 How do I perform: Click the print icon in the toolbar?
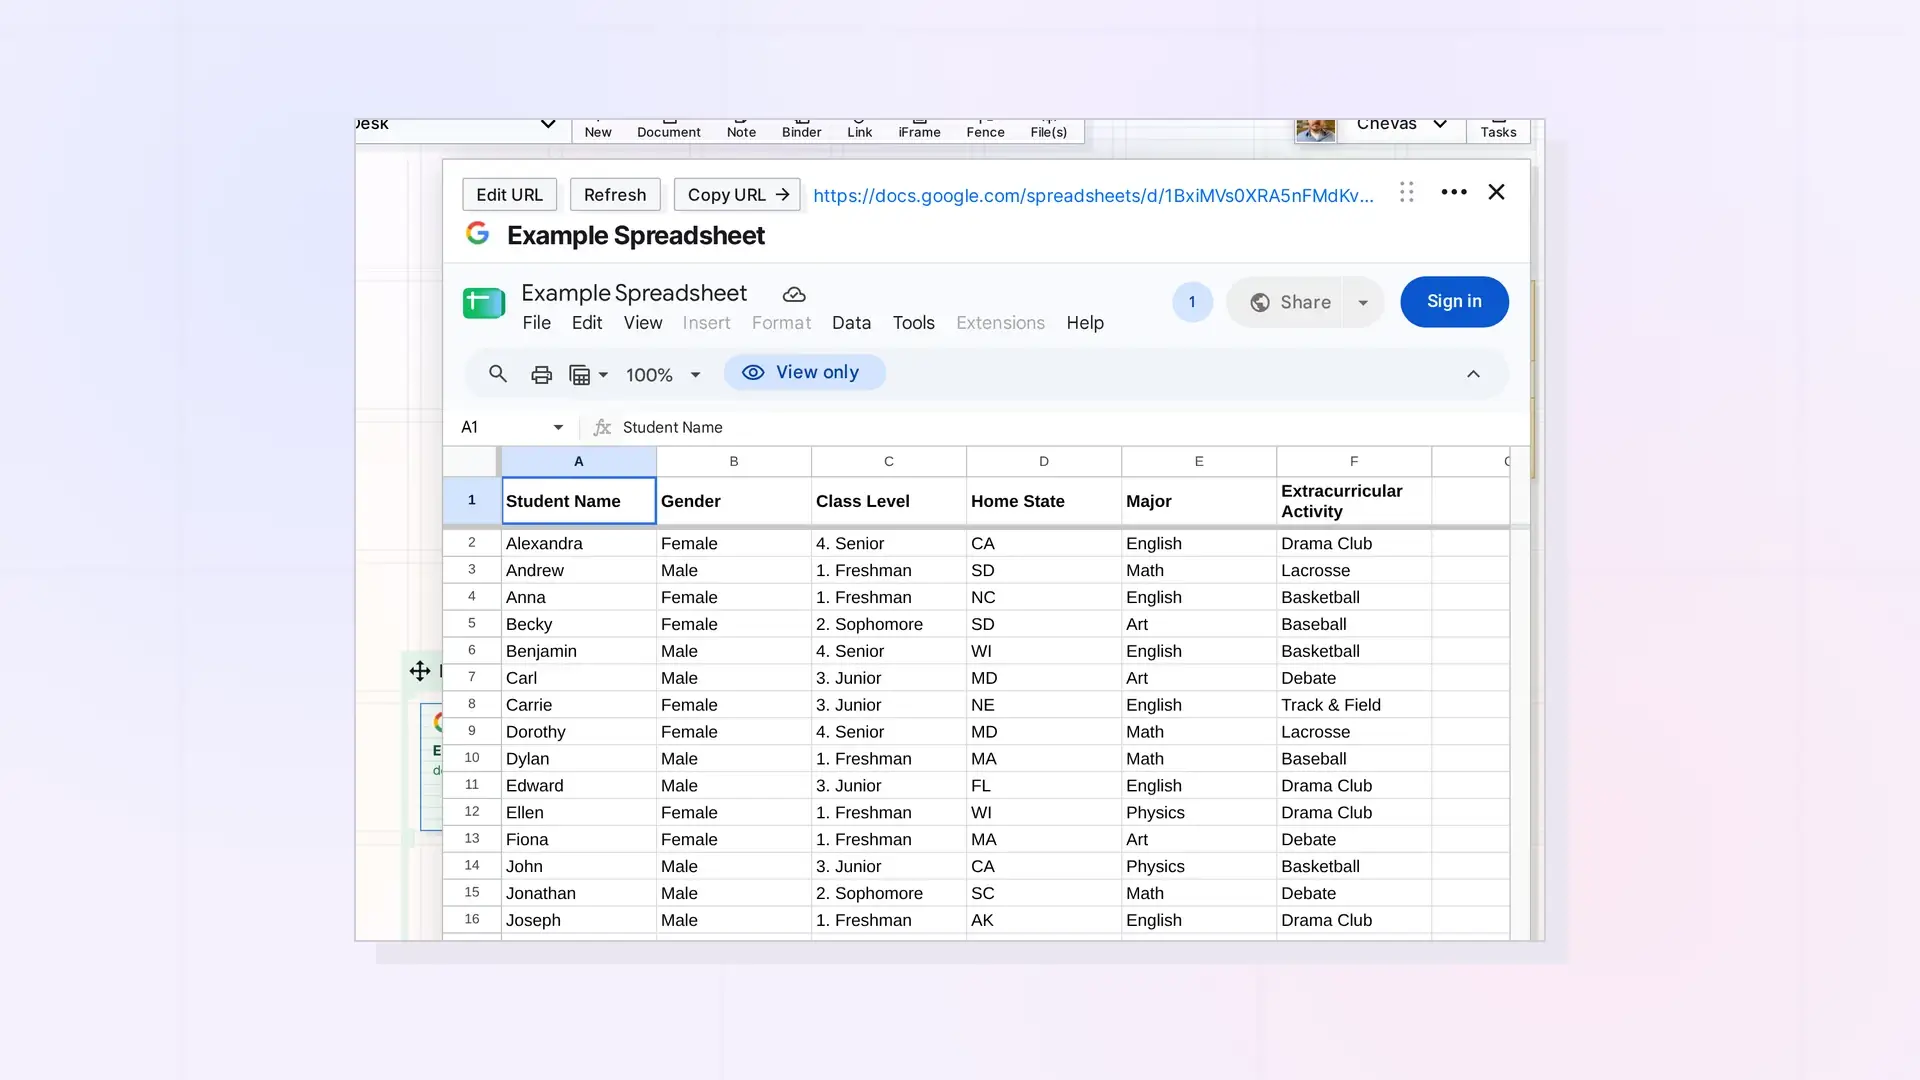click(541, 375)
